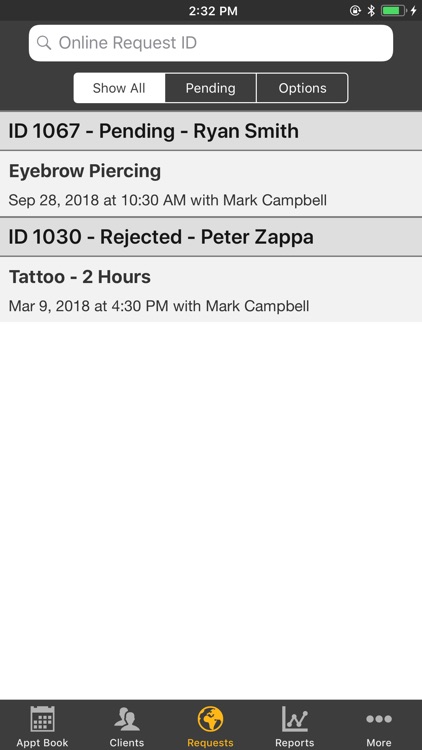
Task: Tap the rotation lock status icon
Action: pos(355,11)
